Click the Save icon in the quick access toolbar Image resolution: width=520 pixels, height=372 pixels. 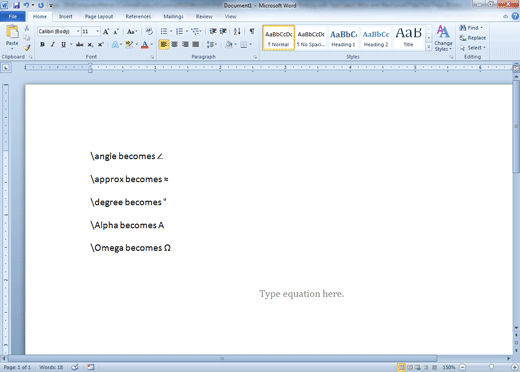16,5
